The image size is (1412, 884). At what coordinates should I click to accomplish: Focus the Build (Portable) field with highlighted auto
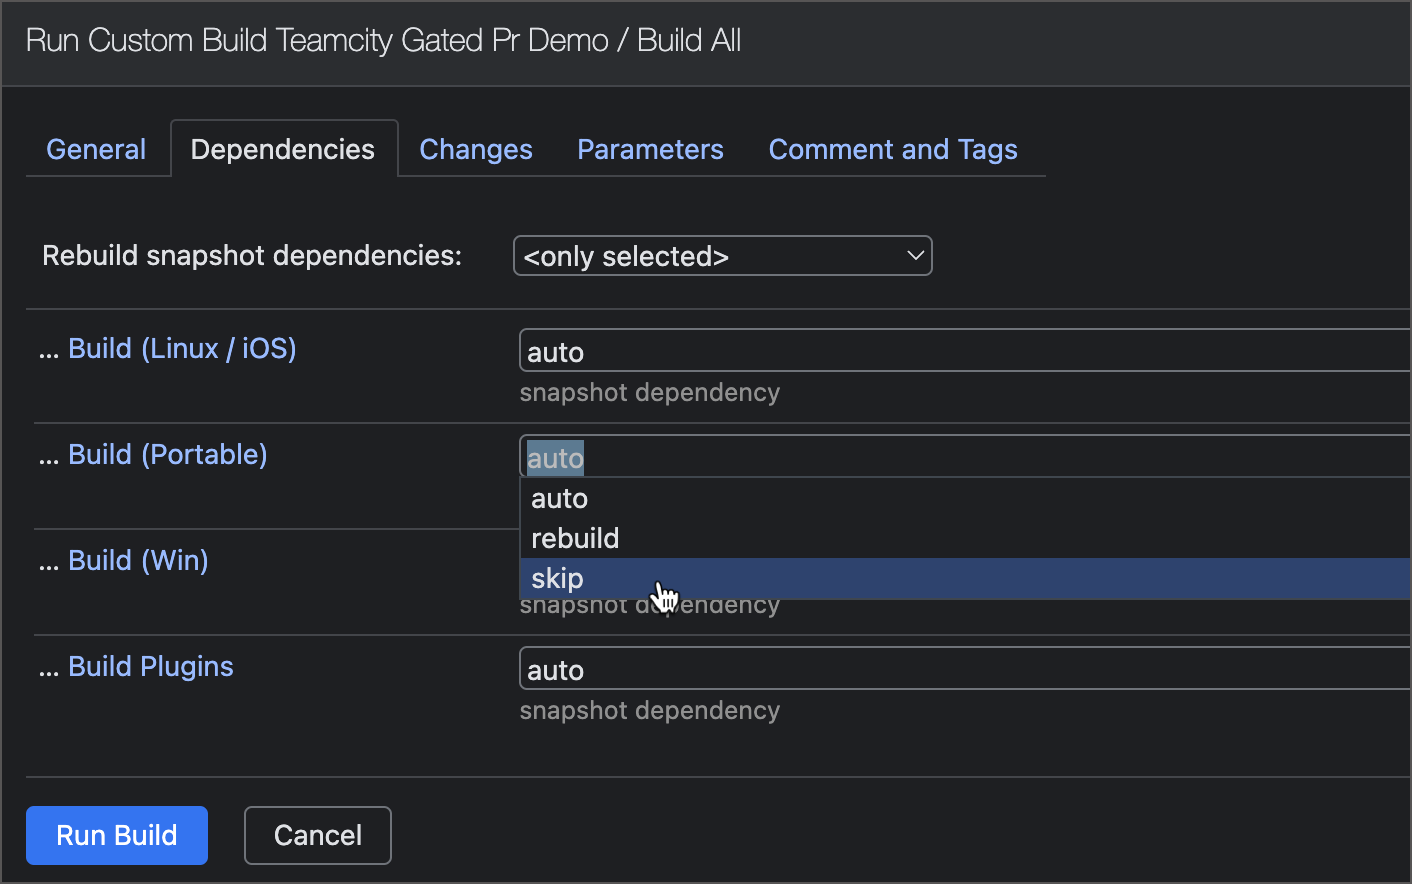coord(960,457)
